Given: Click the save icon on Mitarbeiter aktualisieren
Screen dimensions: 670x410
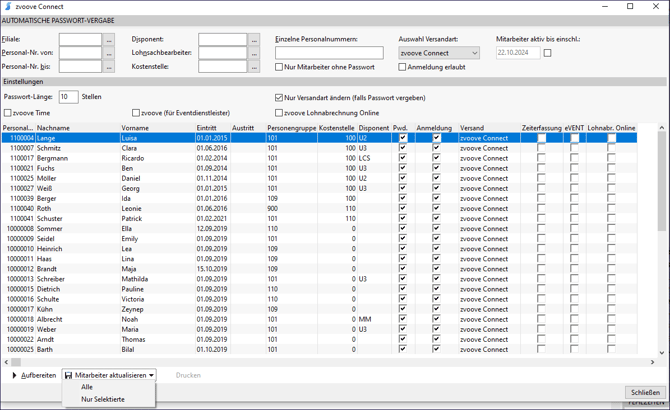Looking at the screenshot, I should (x=68, y=375).
